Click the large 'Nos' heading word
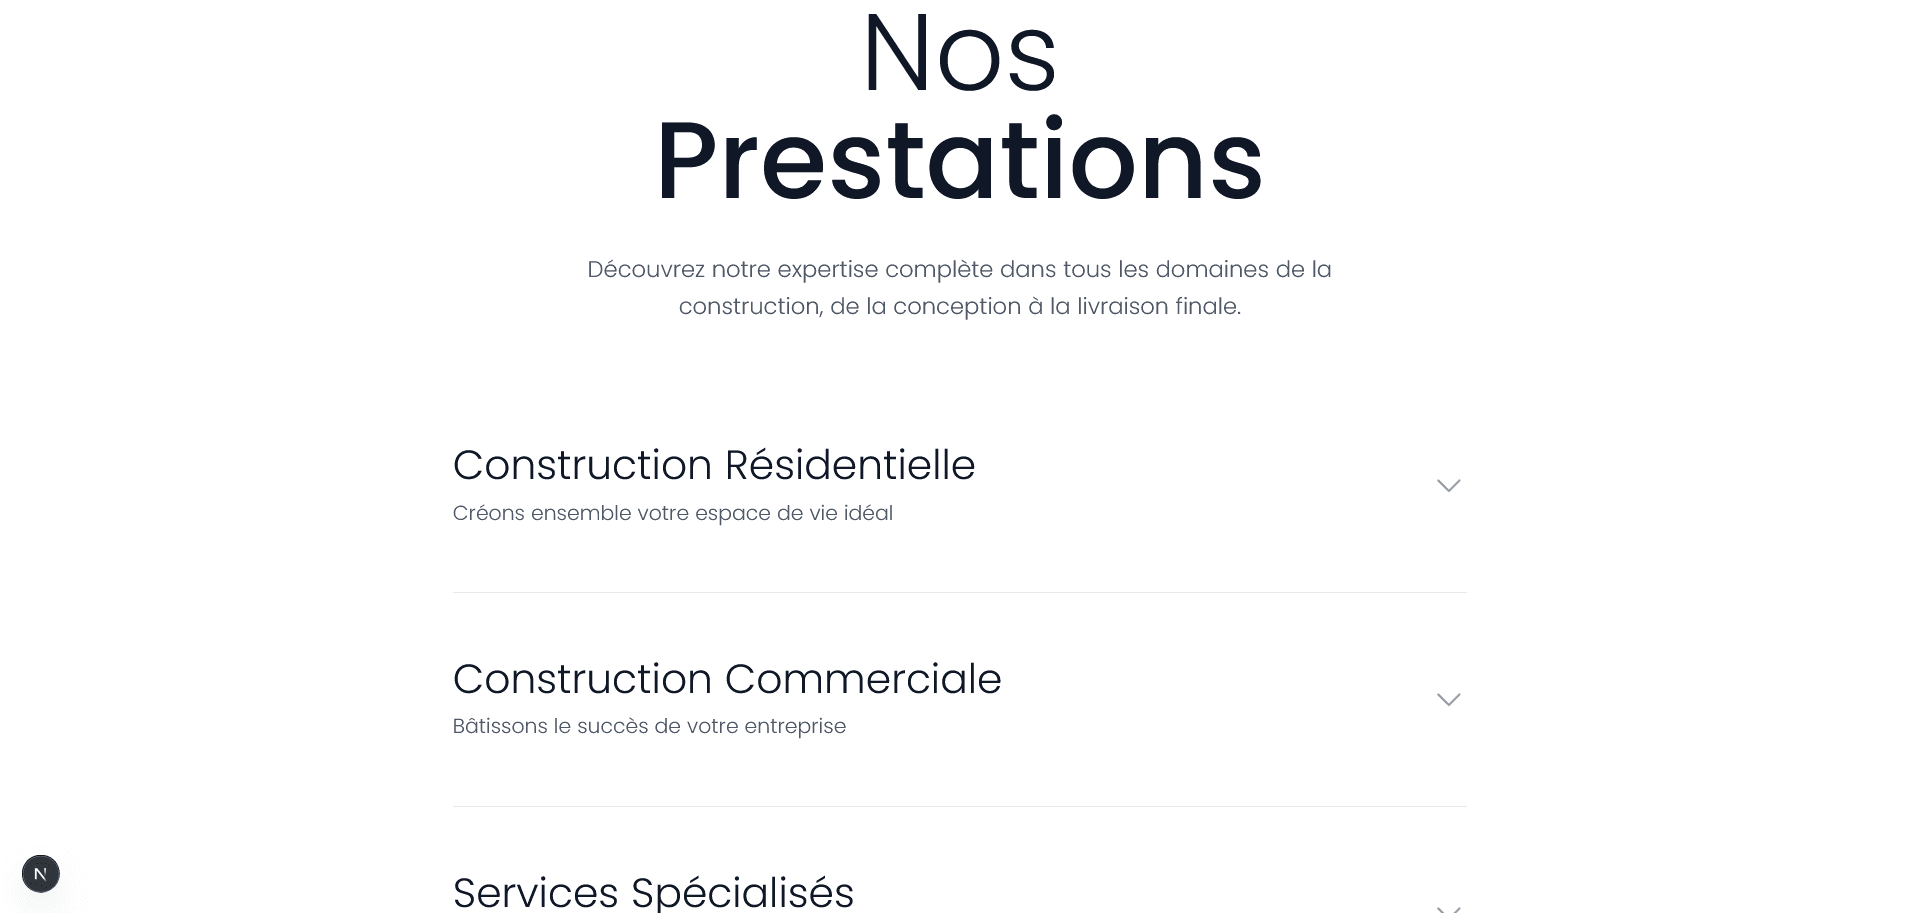This screenshot has width=1920, height=913. point(959,55)
